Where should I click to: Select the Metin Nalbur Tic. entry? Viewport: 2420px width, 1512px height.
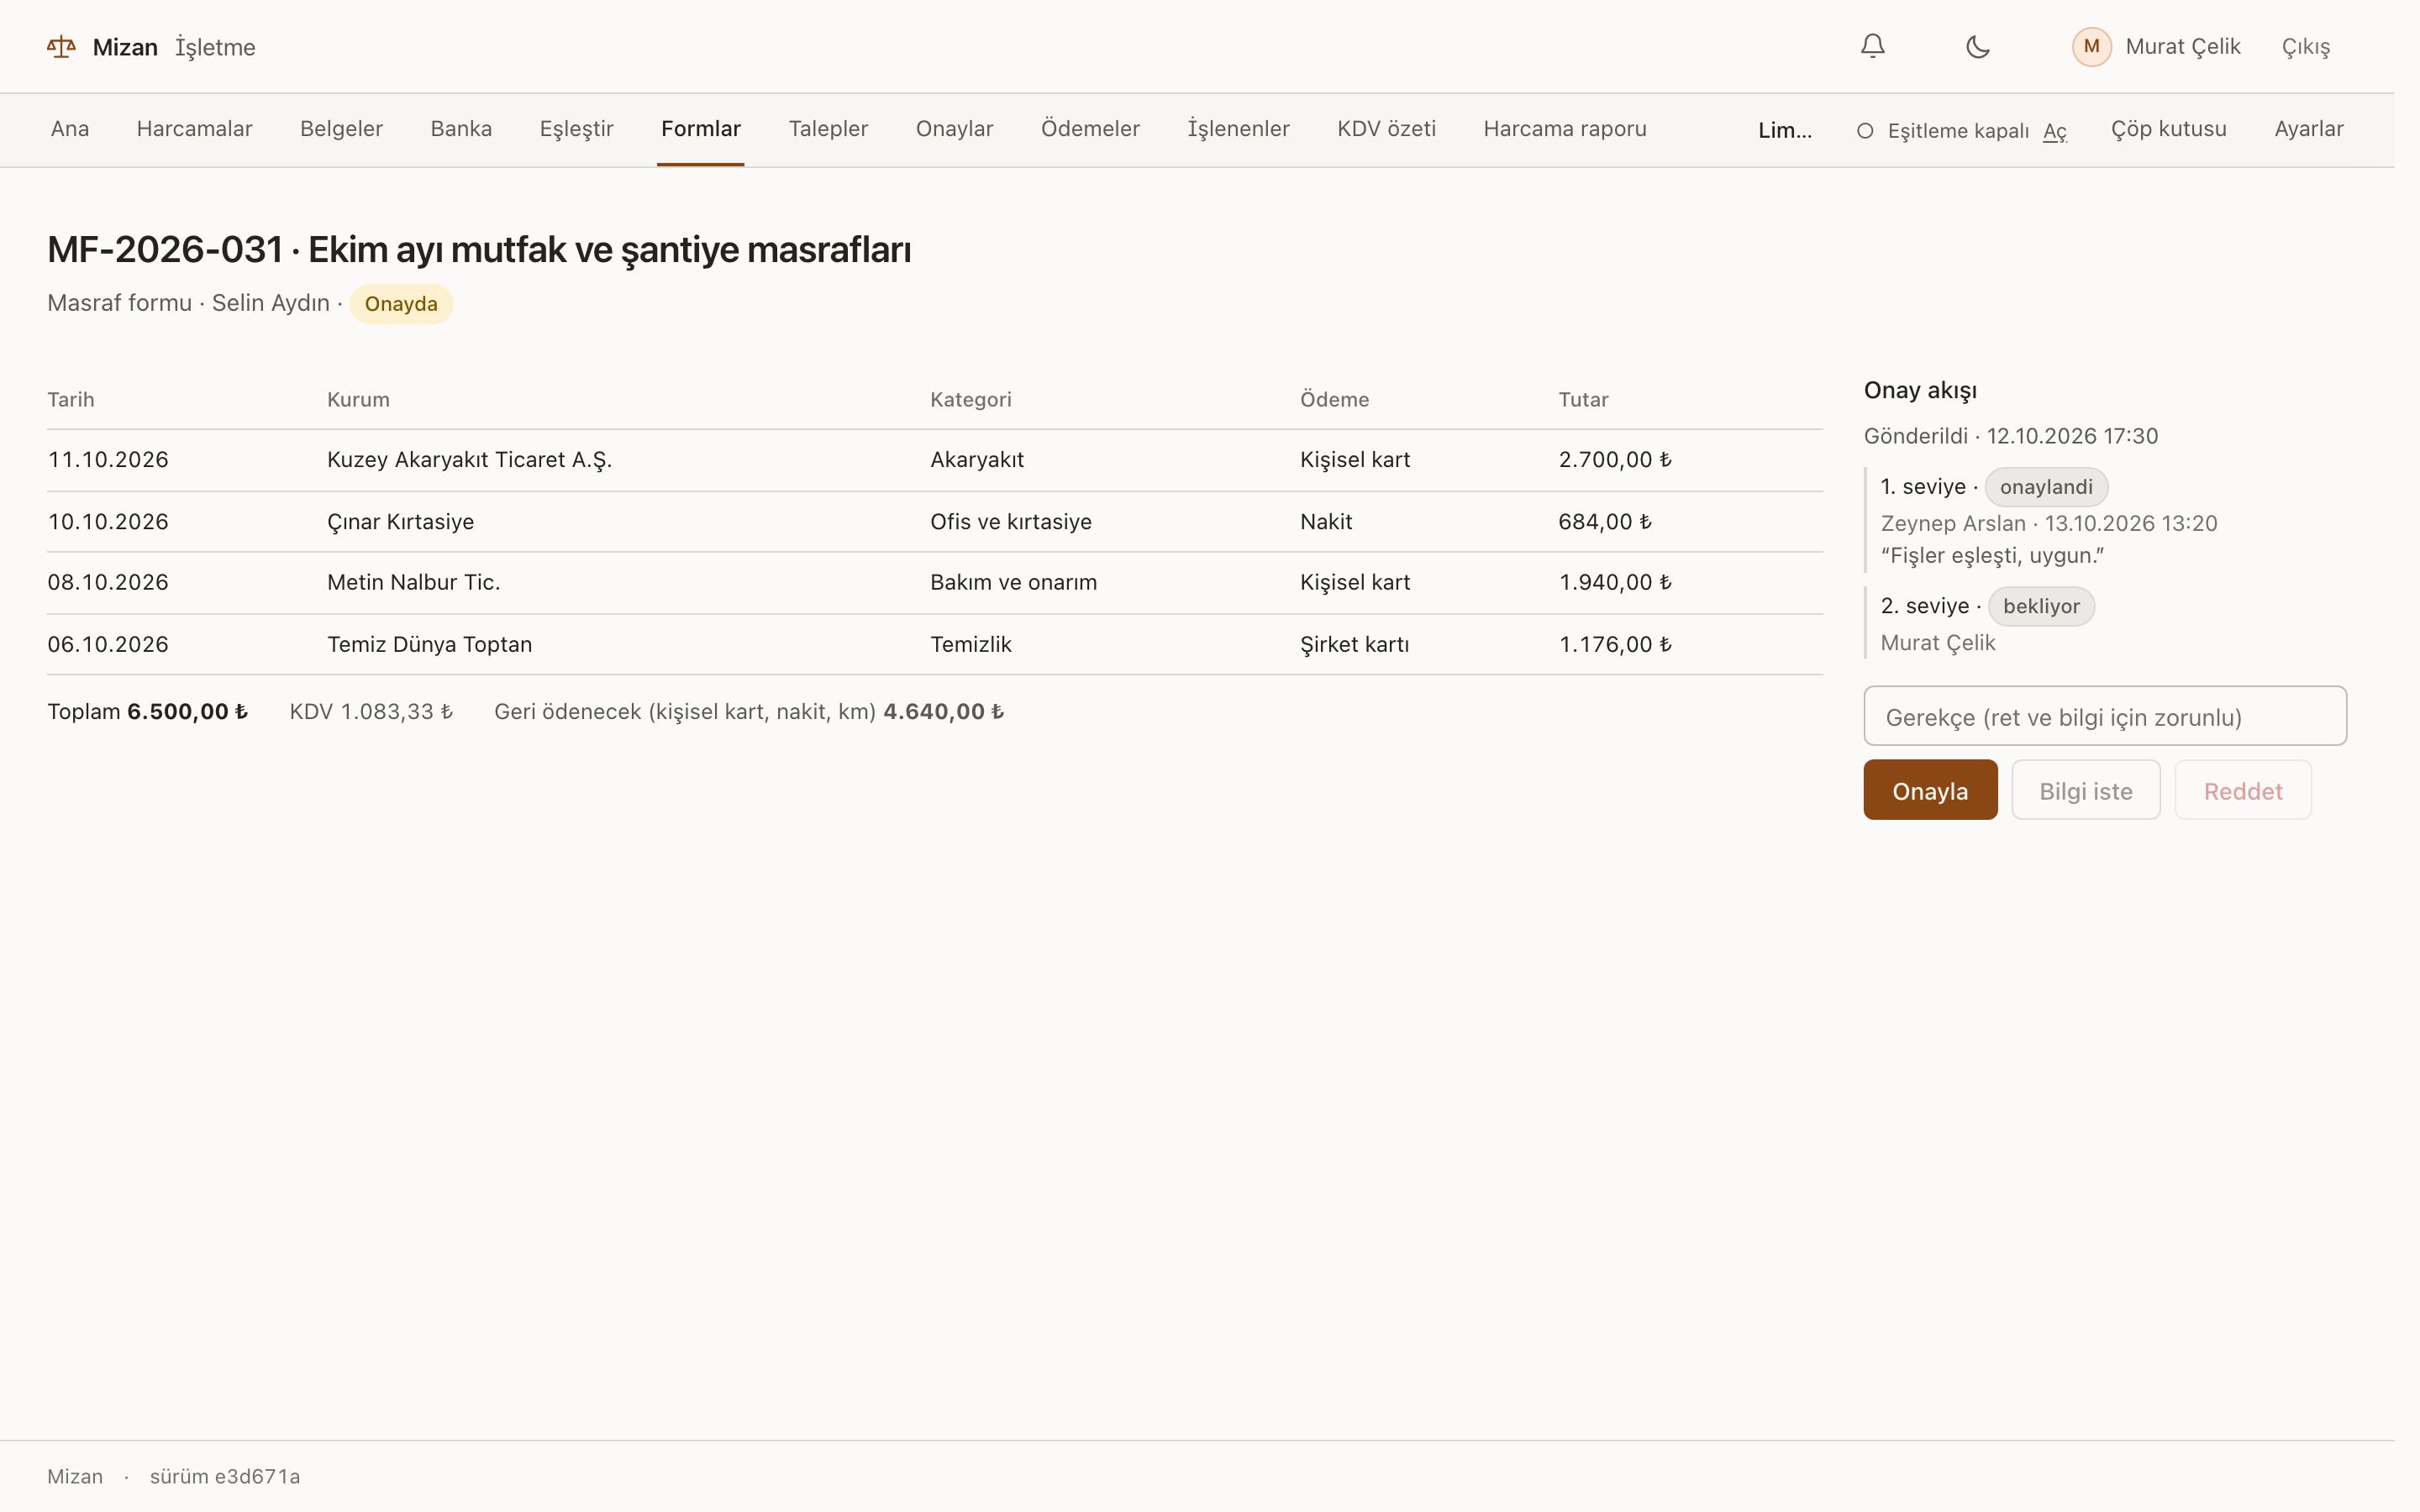[934, 583]
